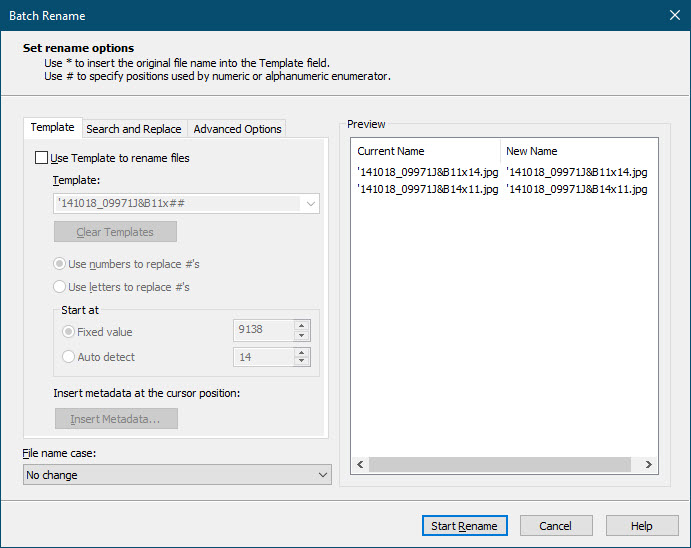Click the Start Rename button
691x548 pixels.
pos(464,526)
